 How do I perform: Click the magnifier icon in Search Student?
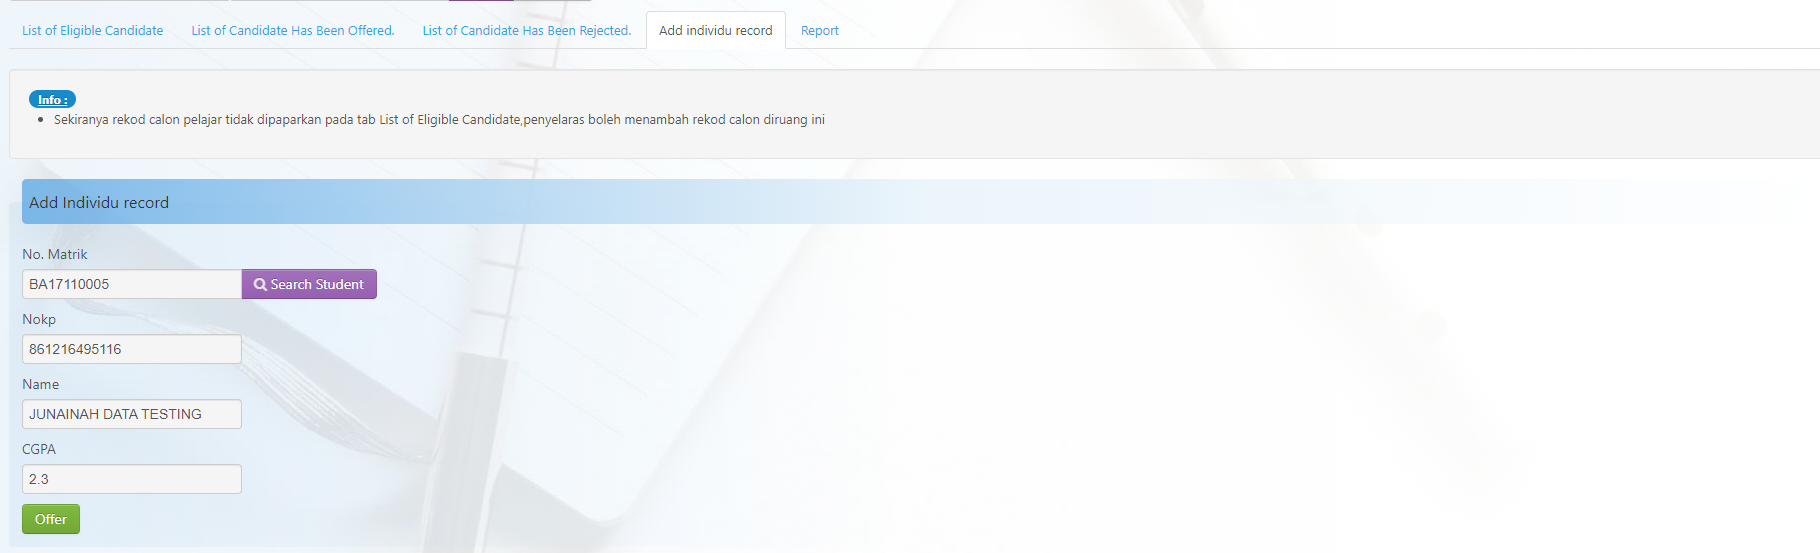coord(260,285)
